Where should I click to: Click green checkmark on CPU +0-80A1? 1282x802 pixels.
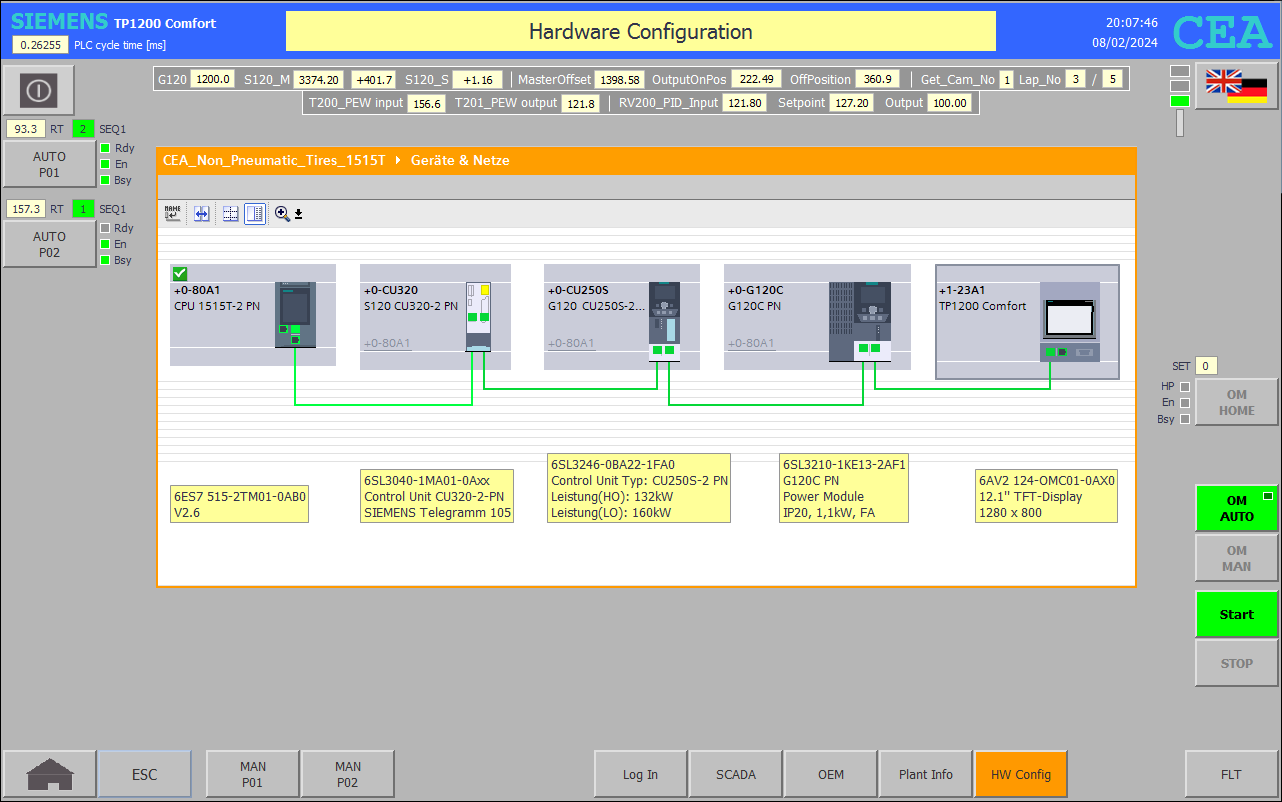(180, 274)
